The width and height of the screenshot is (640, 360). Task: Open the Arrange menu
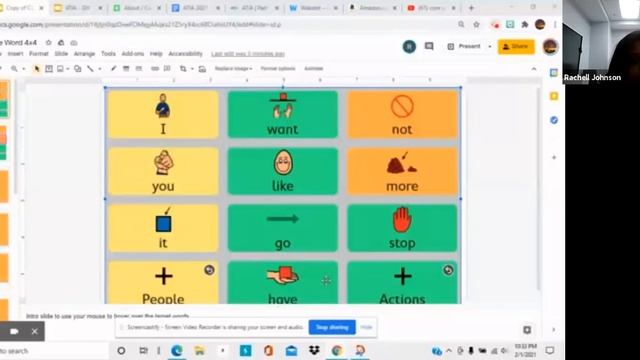84,54
